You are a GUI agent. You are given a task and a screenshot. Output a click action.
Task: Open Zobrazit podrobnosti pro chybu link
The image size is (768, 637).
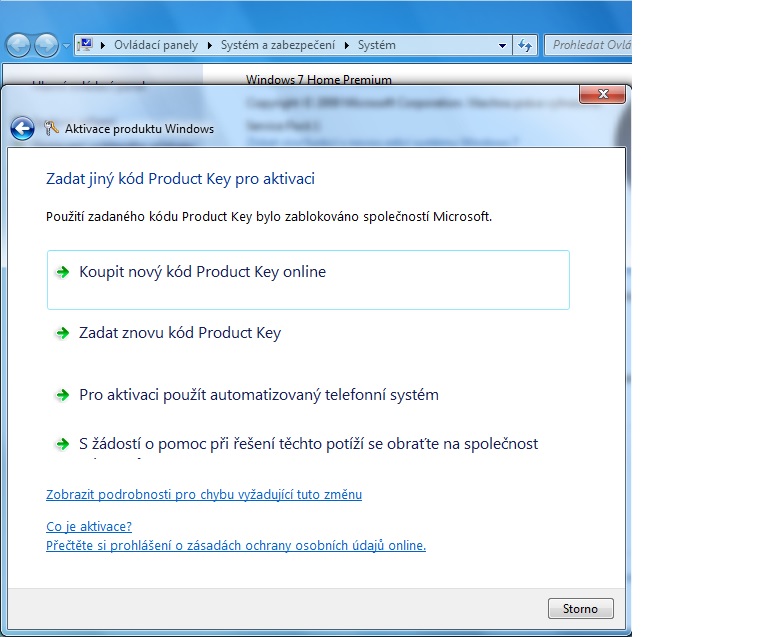pos(204,495)
